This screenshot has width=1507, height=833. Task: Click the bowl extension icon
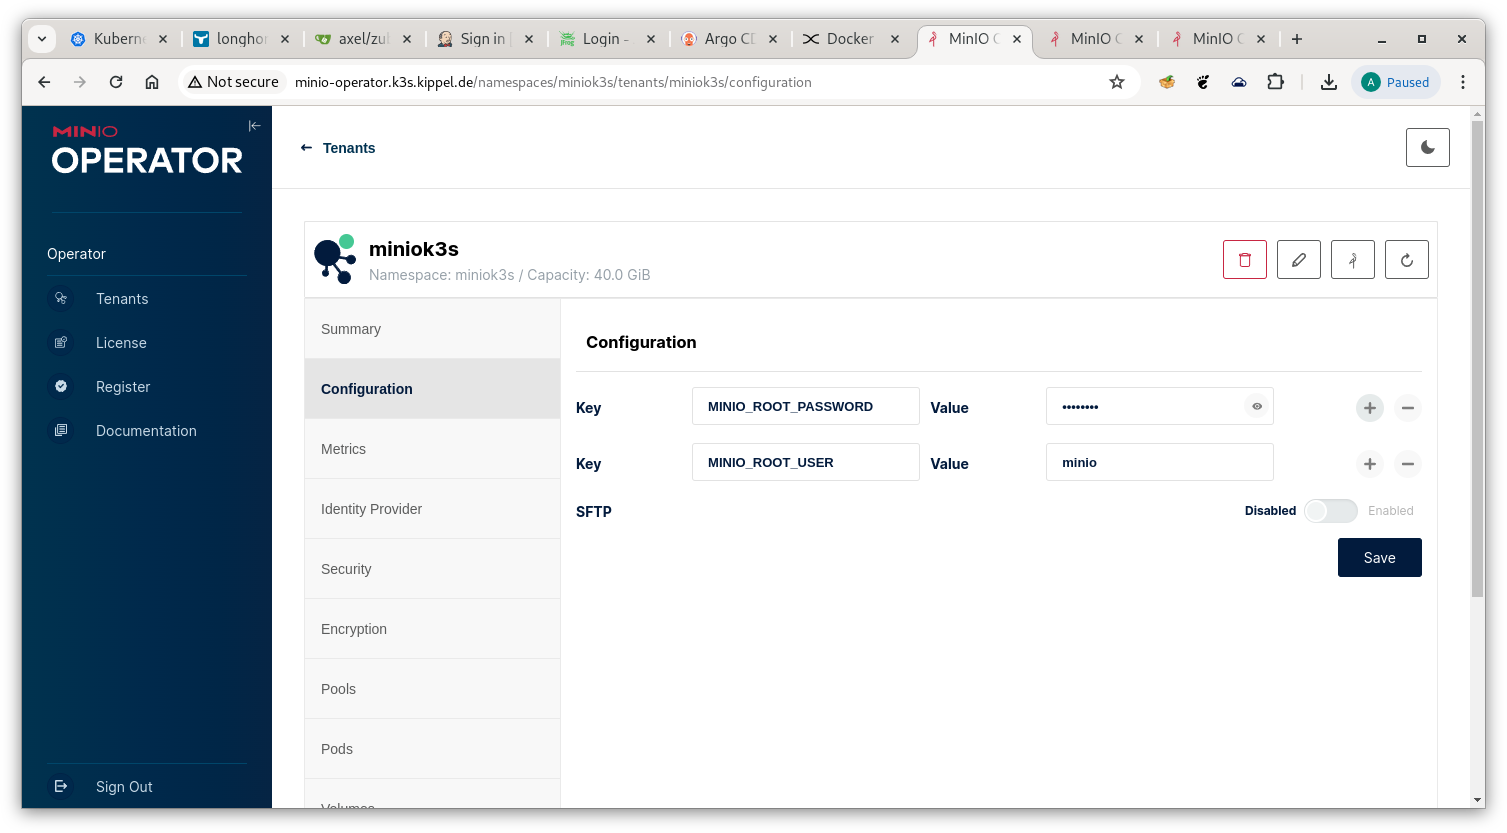pos(1167,82)
